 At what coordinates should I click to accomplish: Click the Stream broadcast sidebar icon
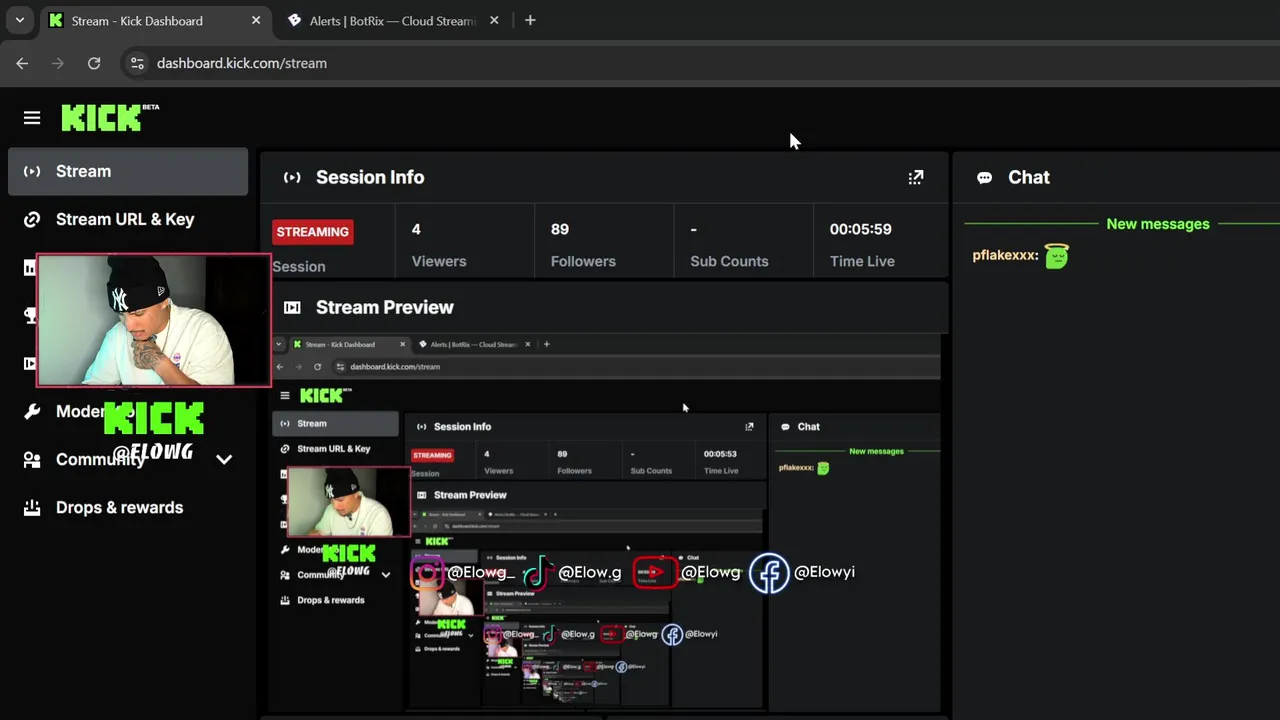[x=32, y=171]
